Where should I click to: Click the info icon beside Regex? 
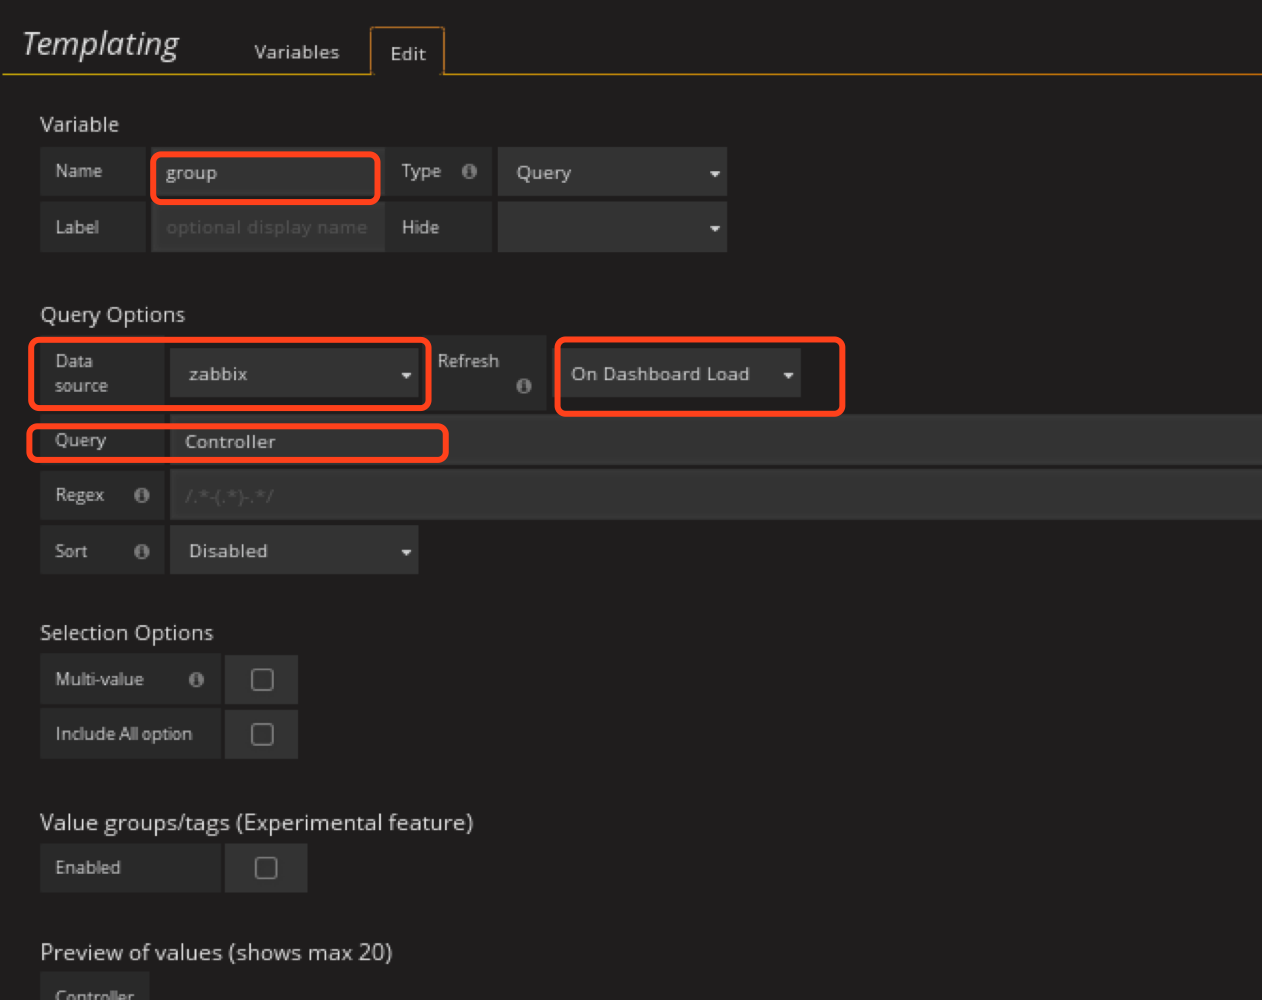coord(142,495)
